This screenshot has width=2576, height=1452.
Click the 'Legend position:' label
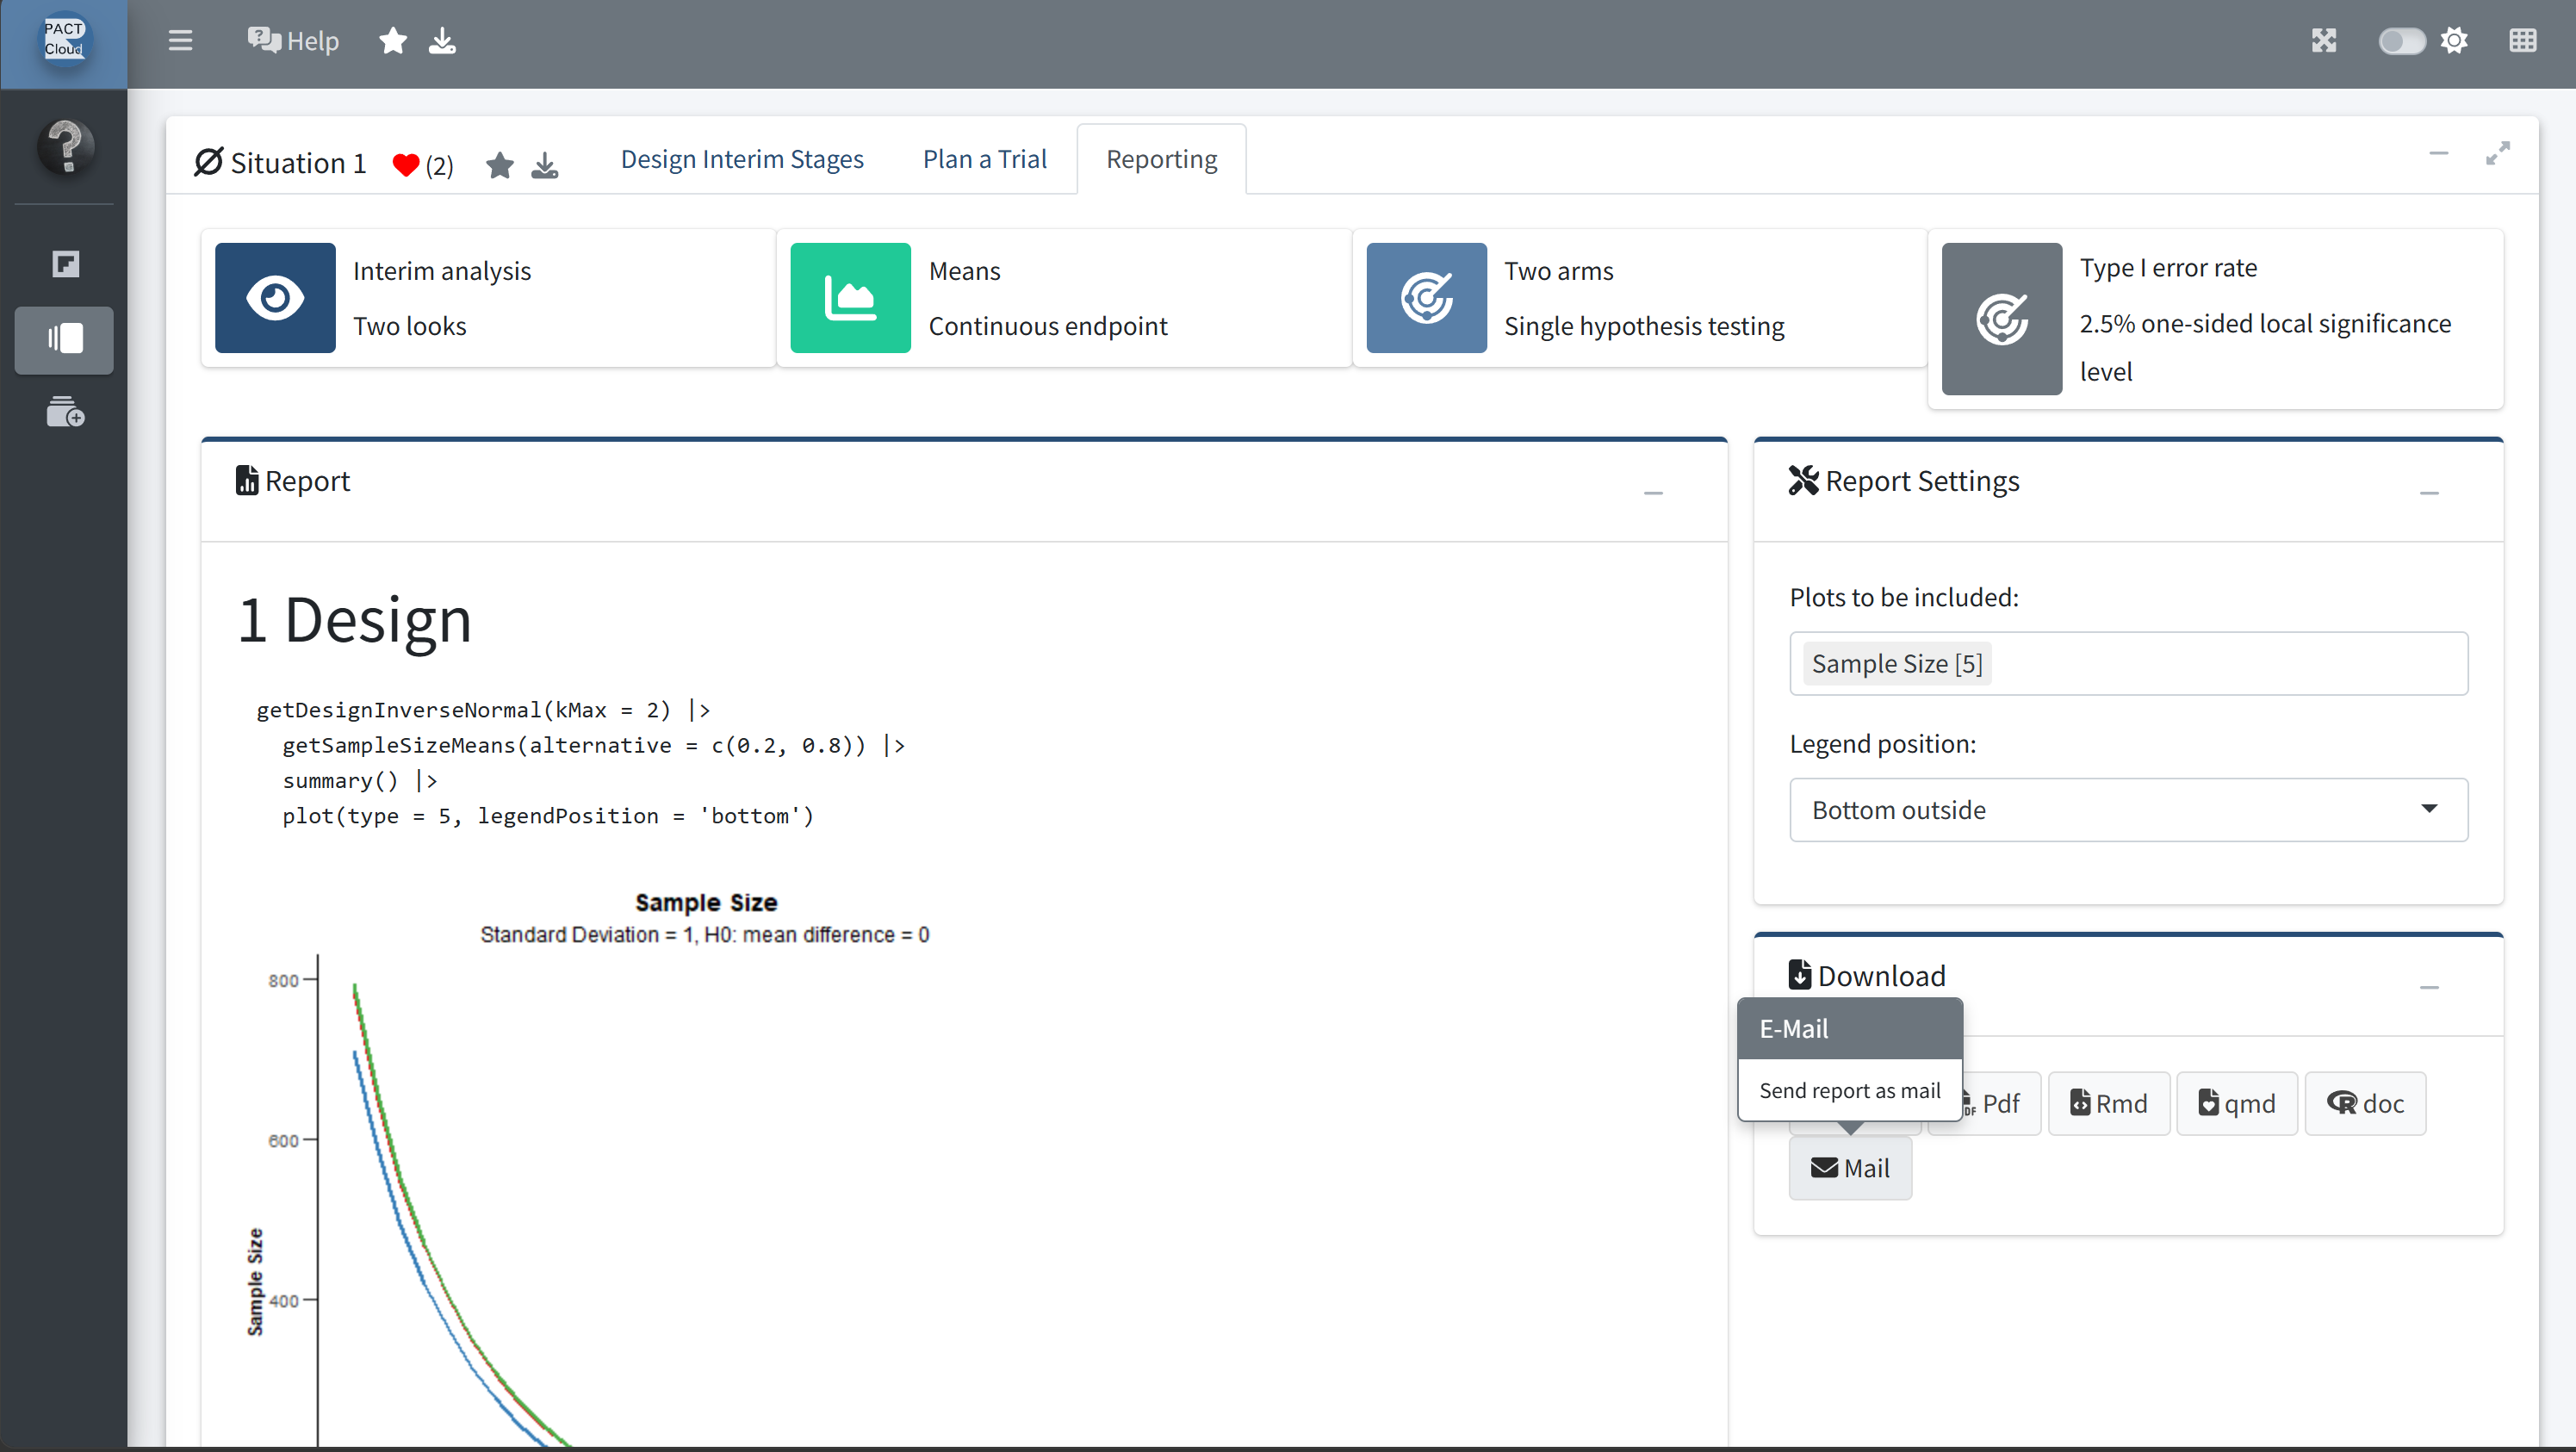click(x=1882, y=744)
